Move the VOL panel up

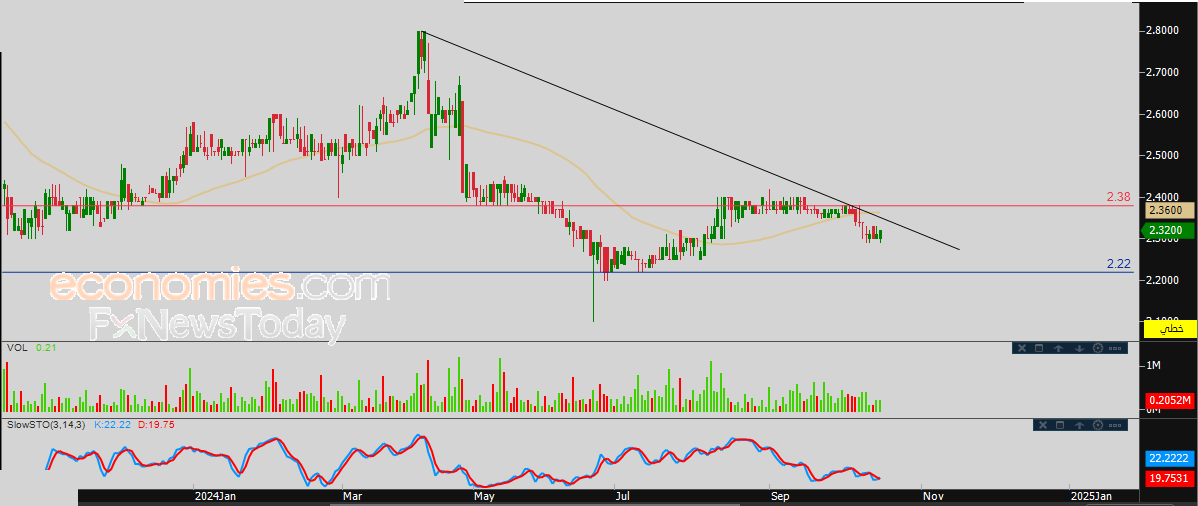(x=1058, y=349)
